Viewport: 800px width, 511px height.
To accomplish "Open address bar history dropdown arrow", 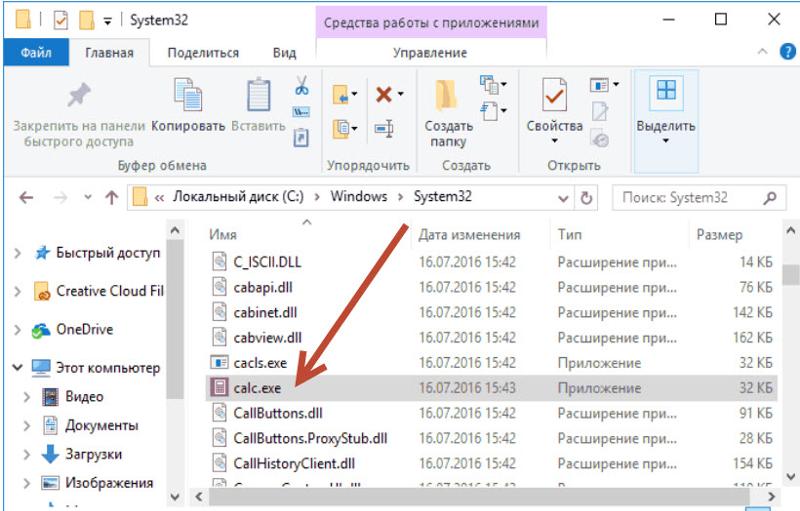I will pos(564,197).
